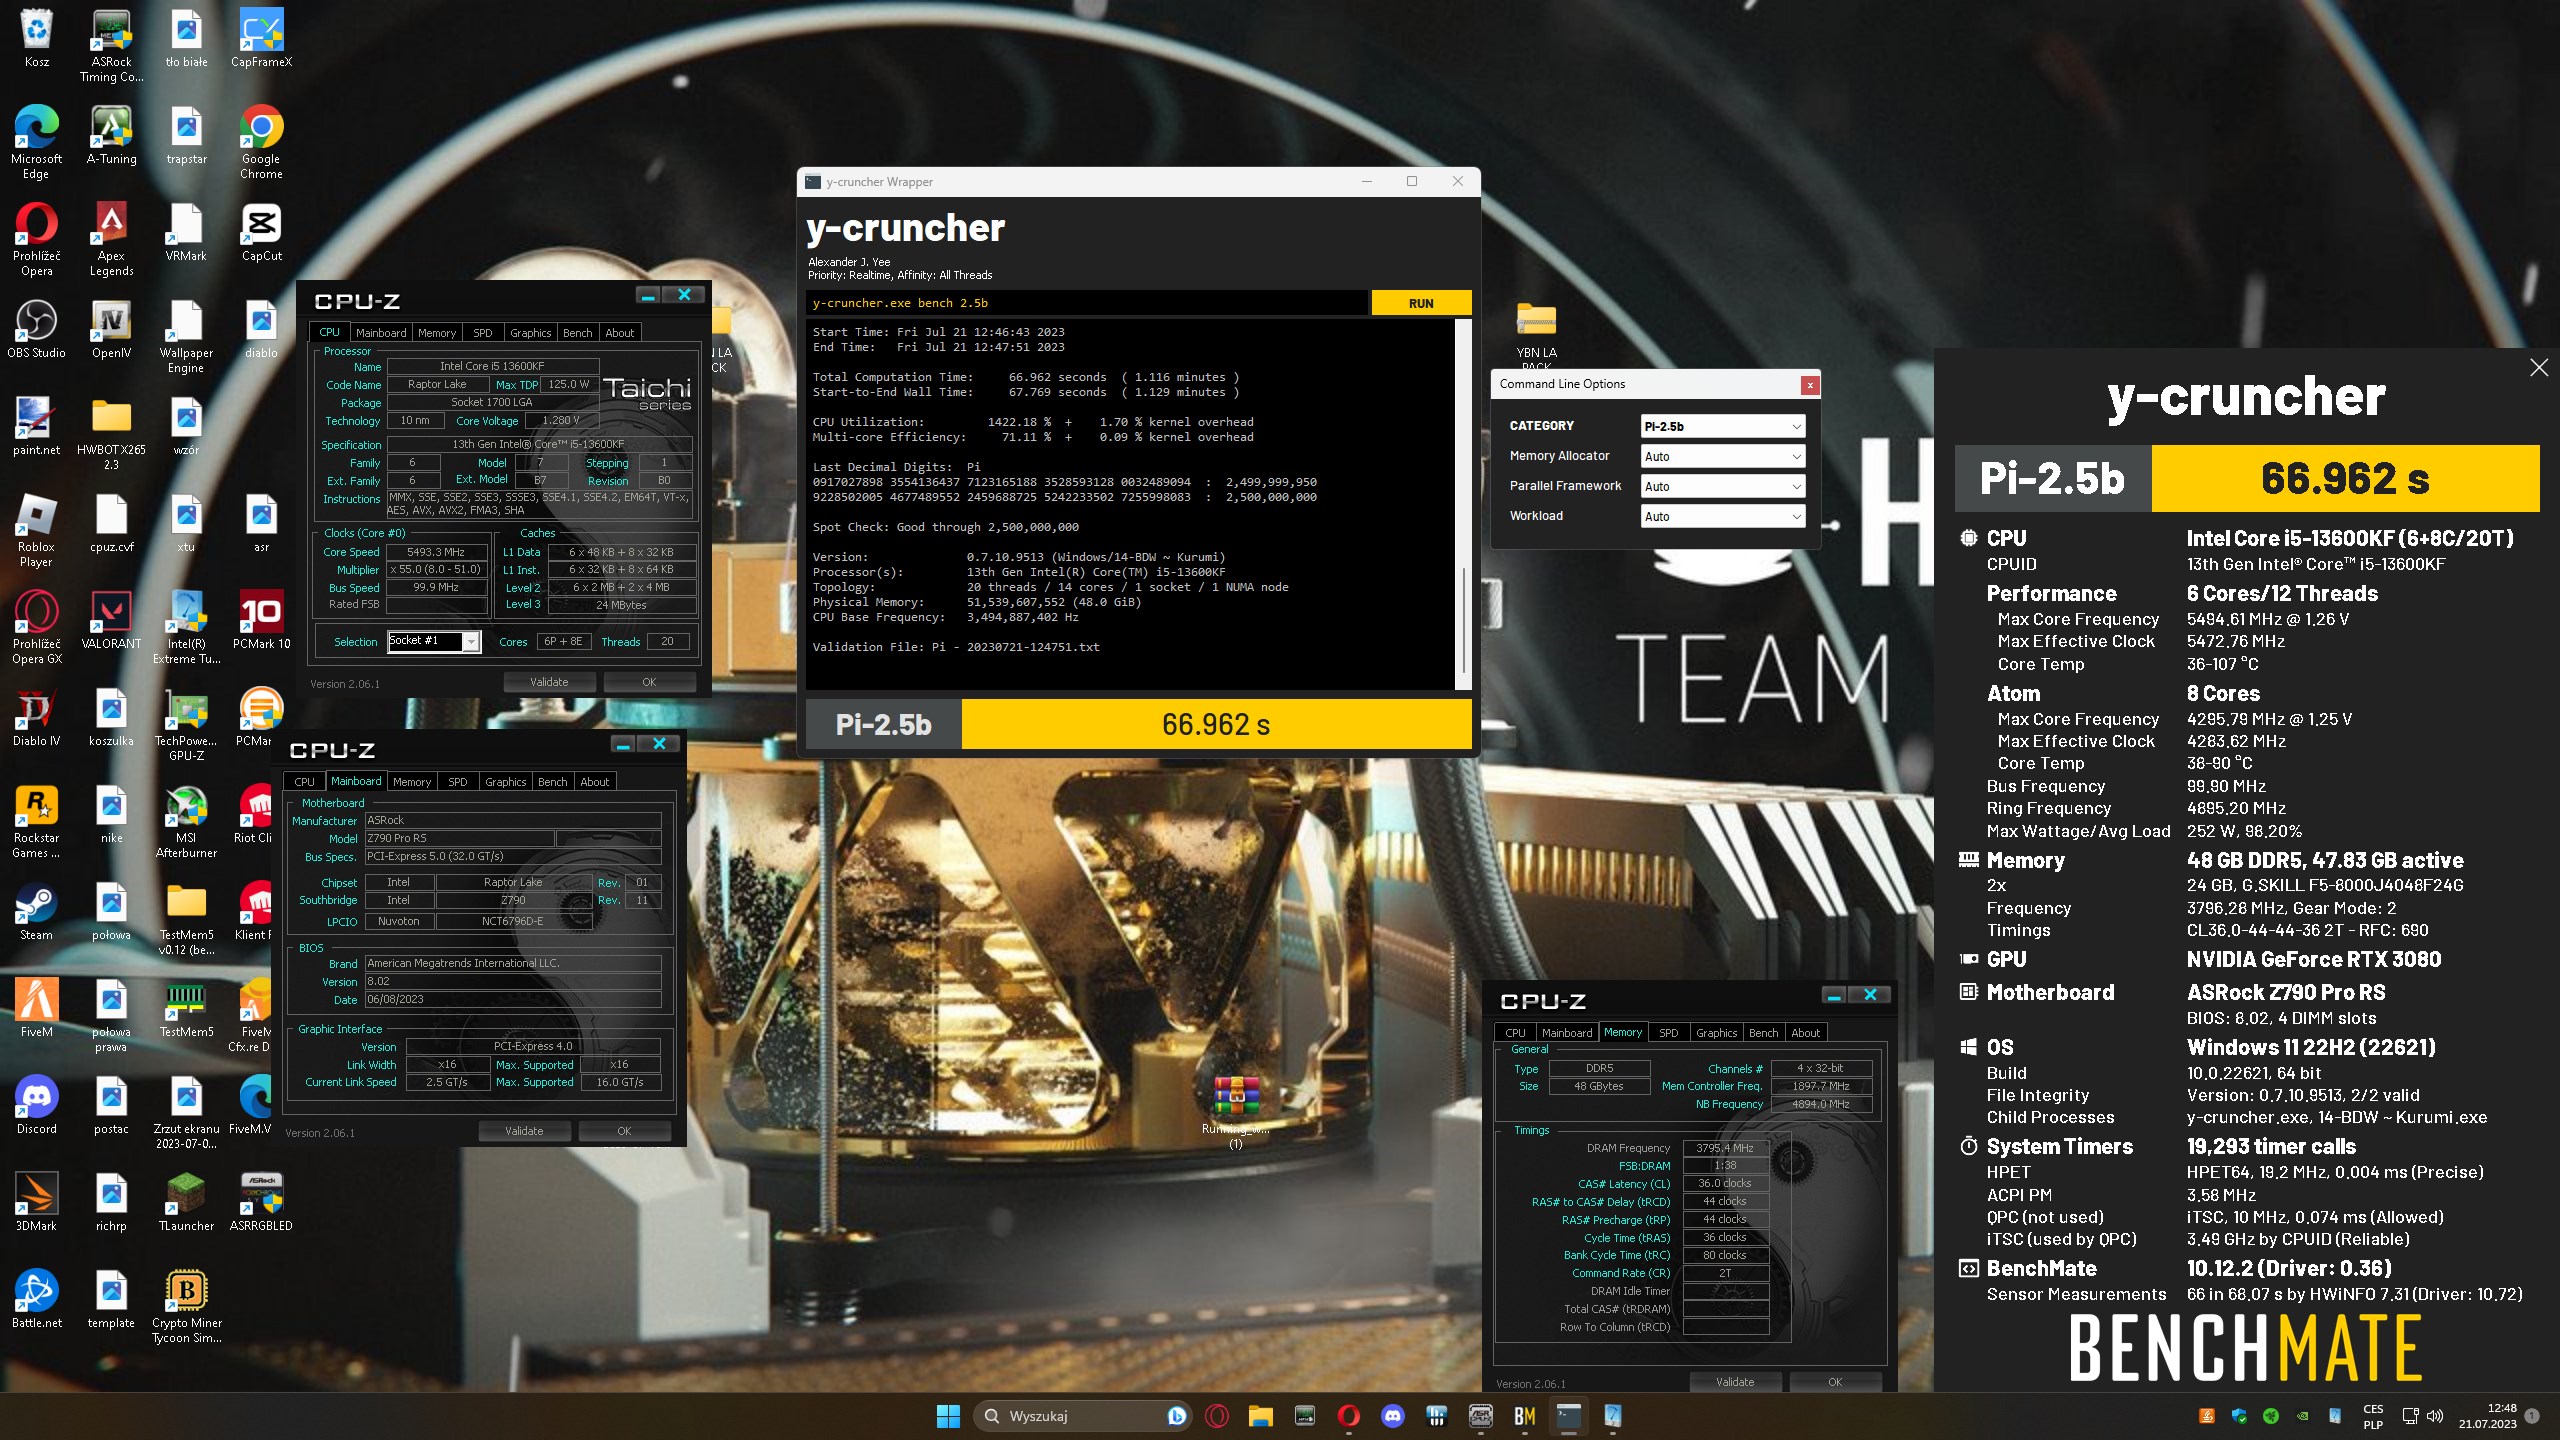Launch OBS Studio desktop shortcut
Screen dimensions: 2560x1440
tap(36, 330)
